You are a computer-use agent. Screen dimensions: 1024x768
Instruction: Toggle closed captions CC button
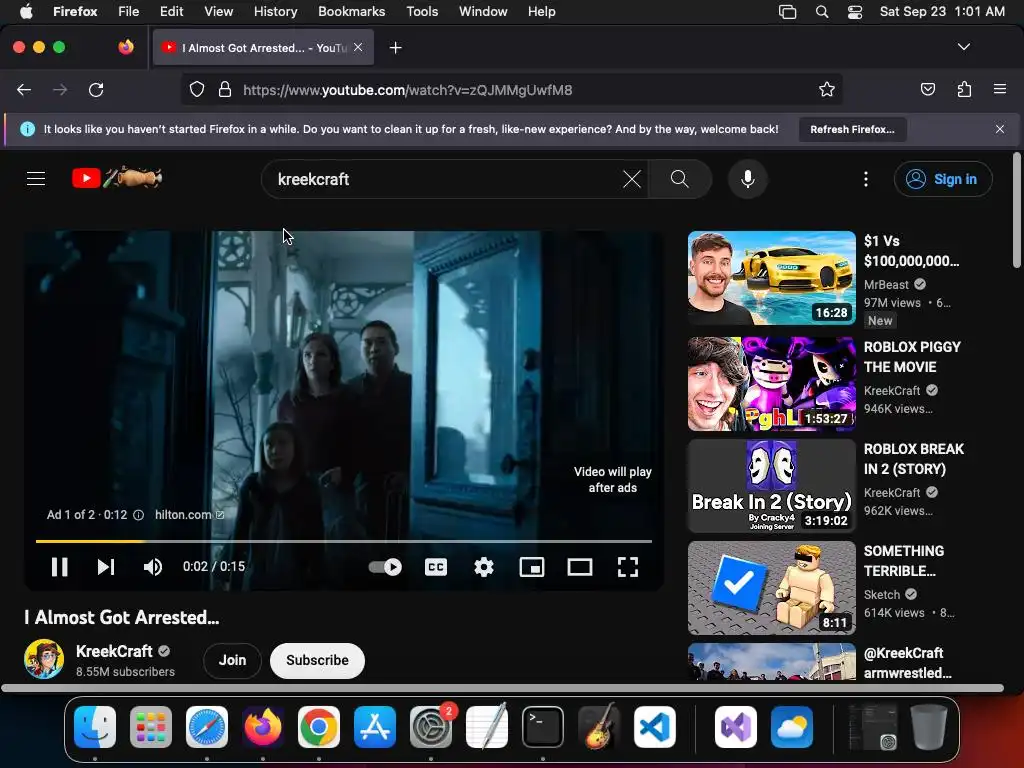tap(436, 567)
